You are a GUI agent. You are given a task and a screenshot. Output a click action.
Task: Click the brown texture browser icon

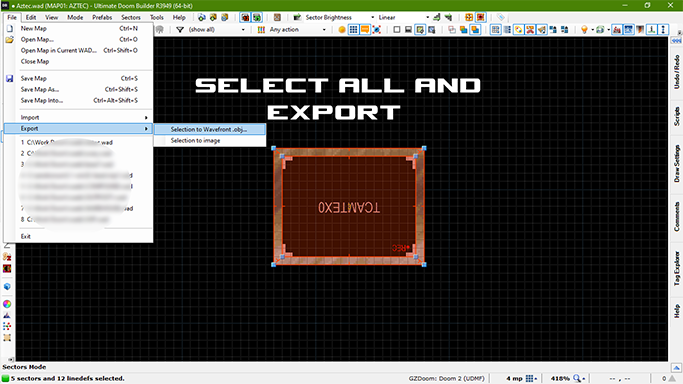tap(277, 17)
